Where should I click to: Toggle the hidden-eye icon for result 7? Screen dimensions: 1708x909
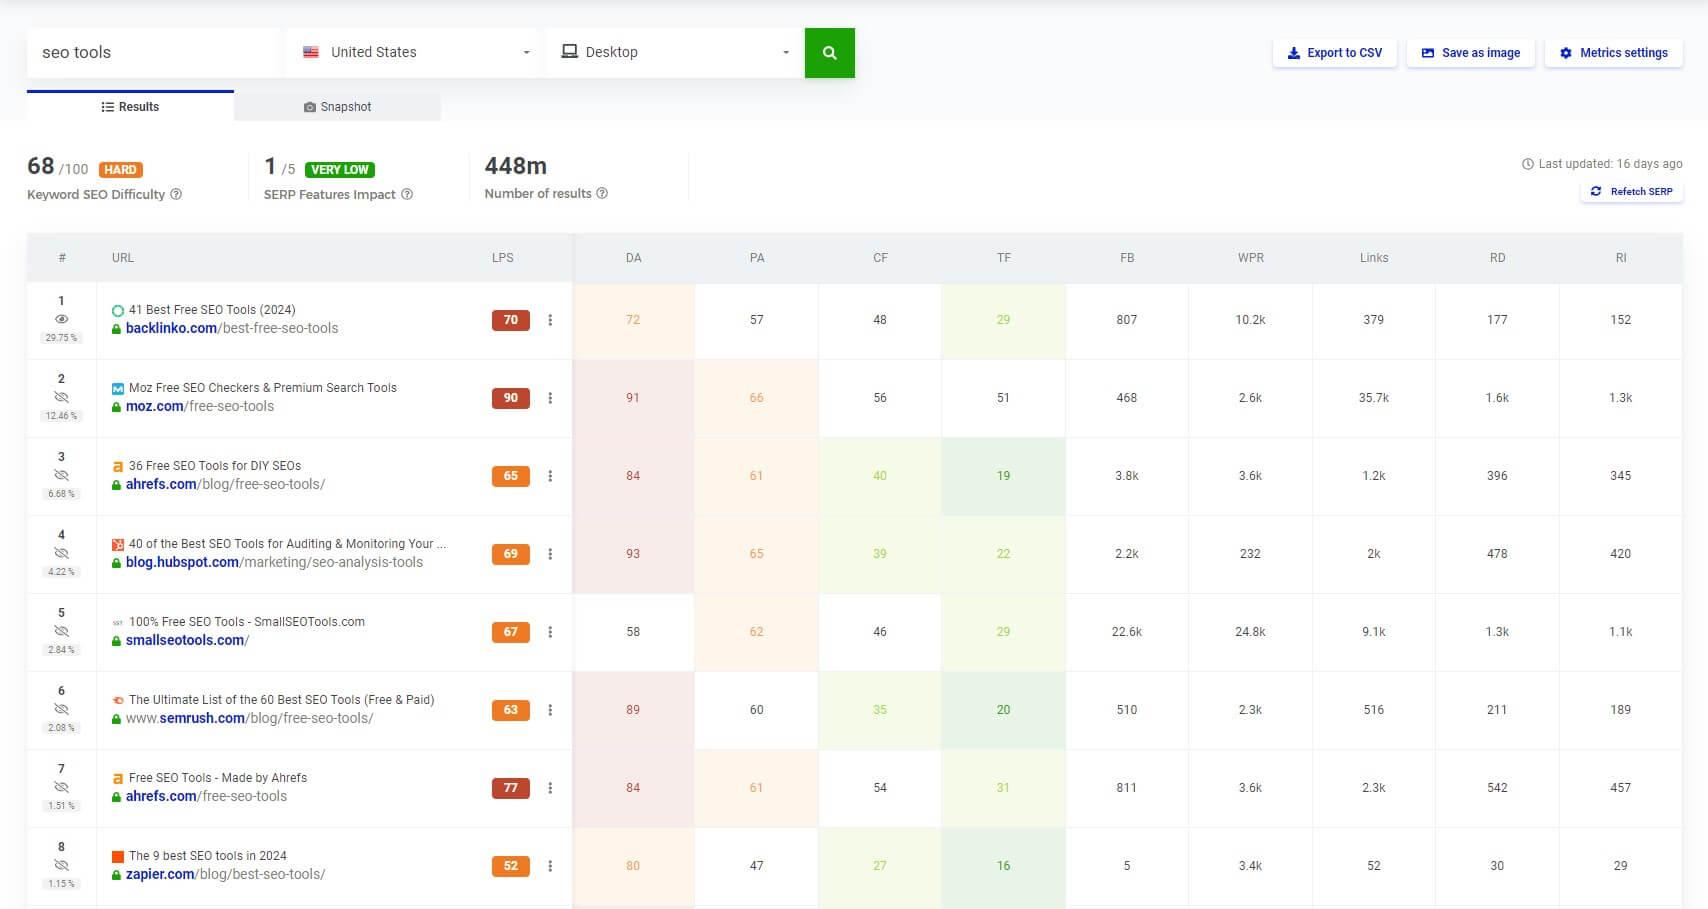(61, 787)
